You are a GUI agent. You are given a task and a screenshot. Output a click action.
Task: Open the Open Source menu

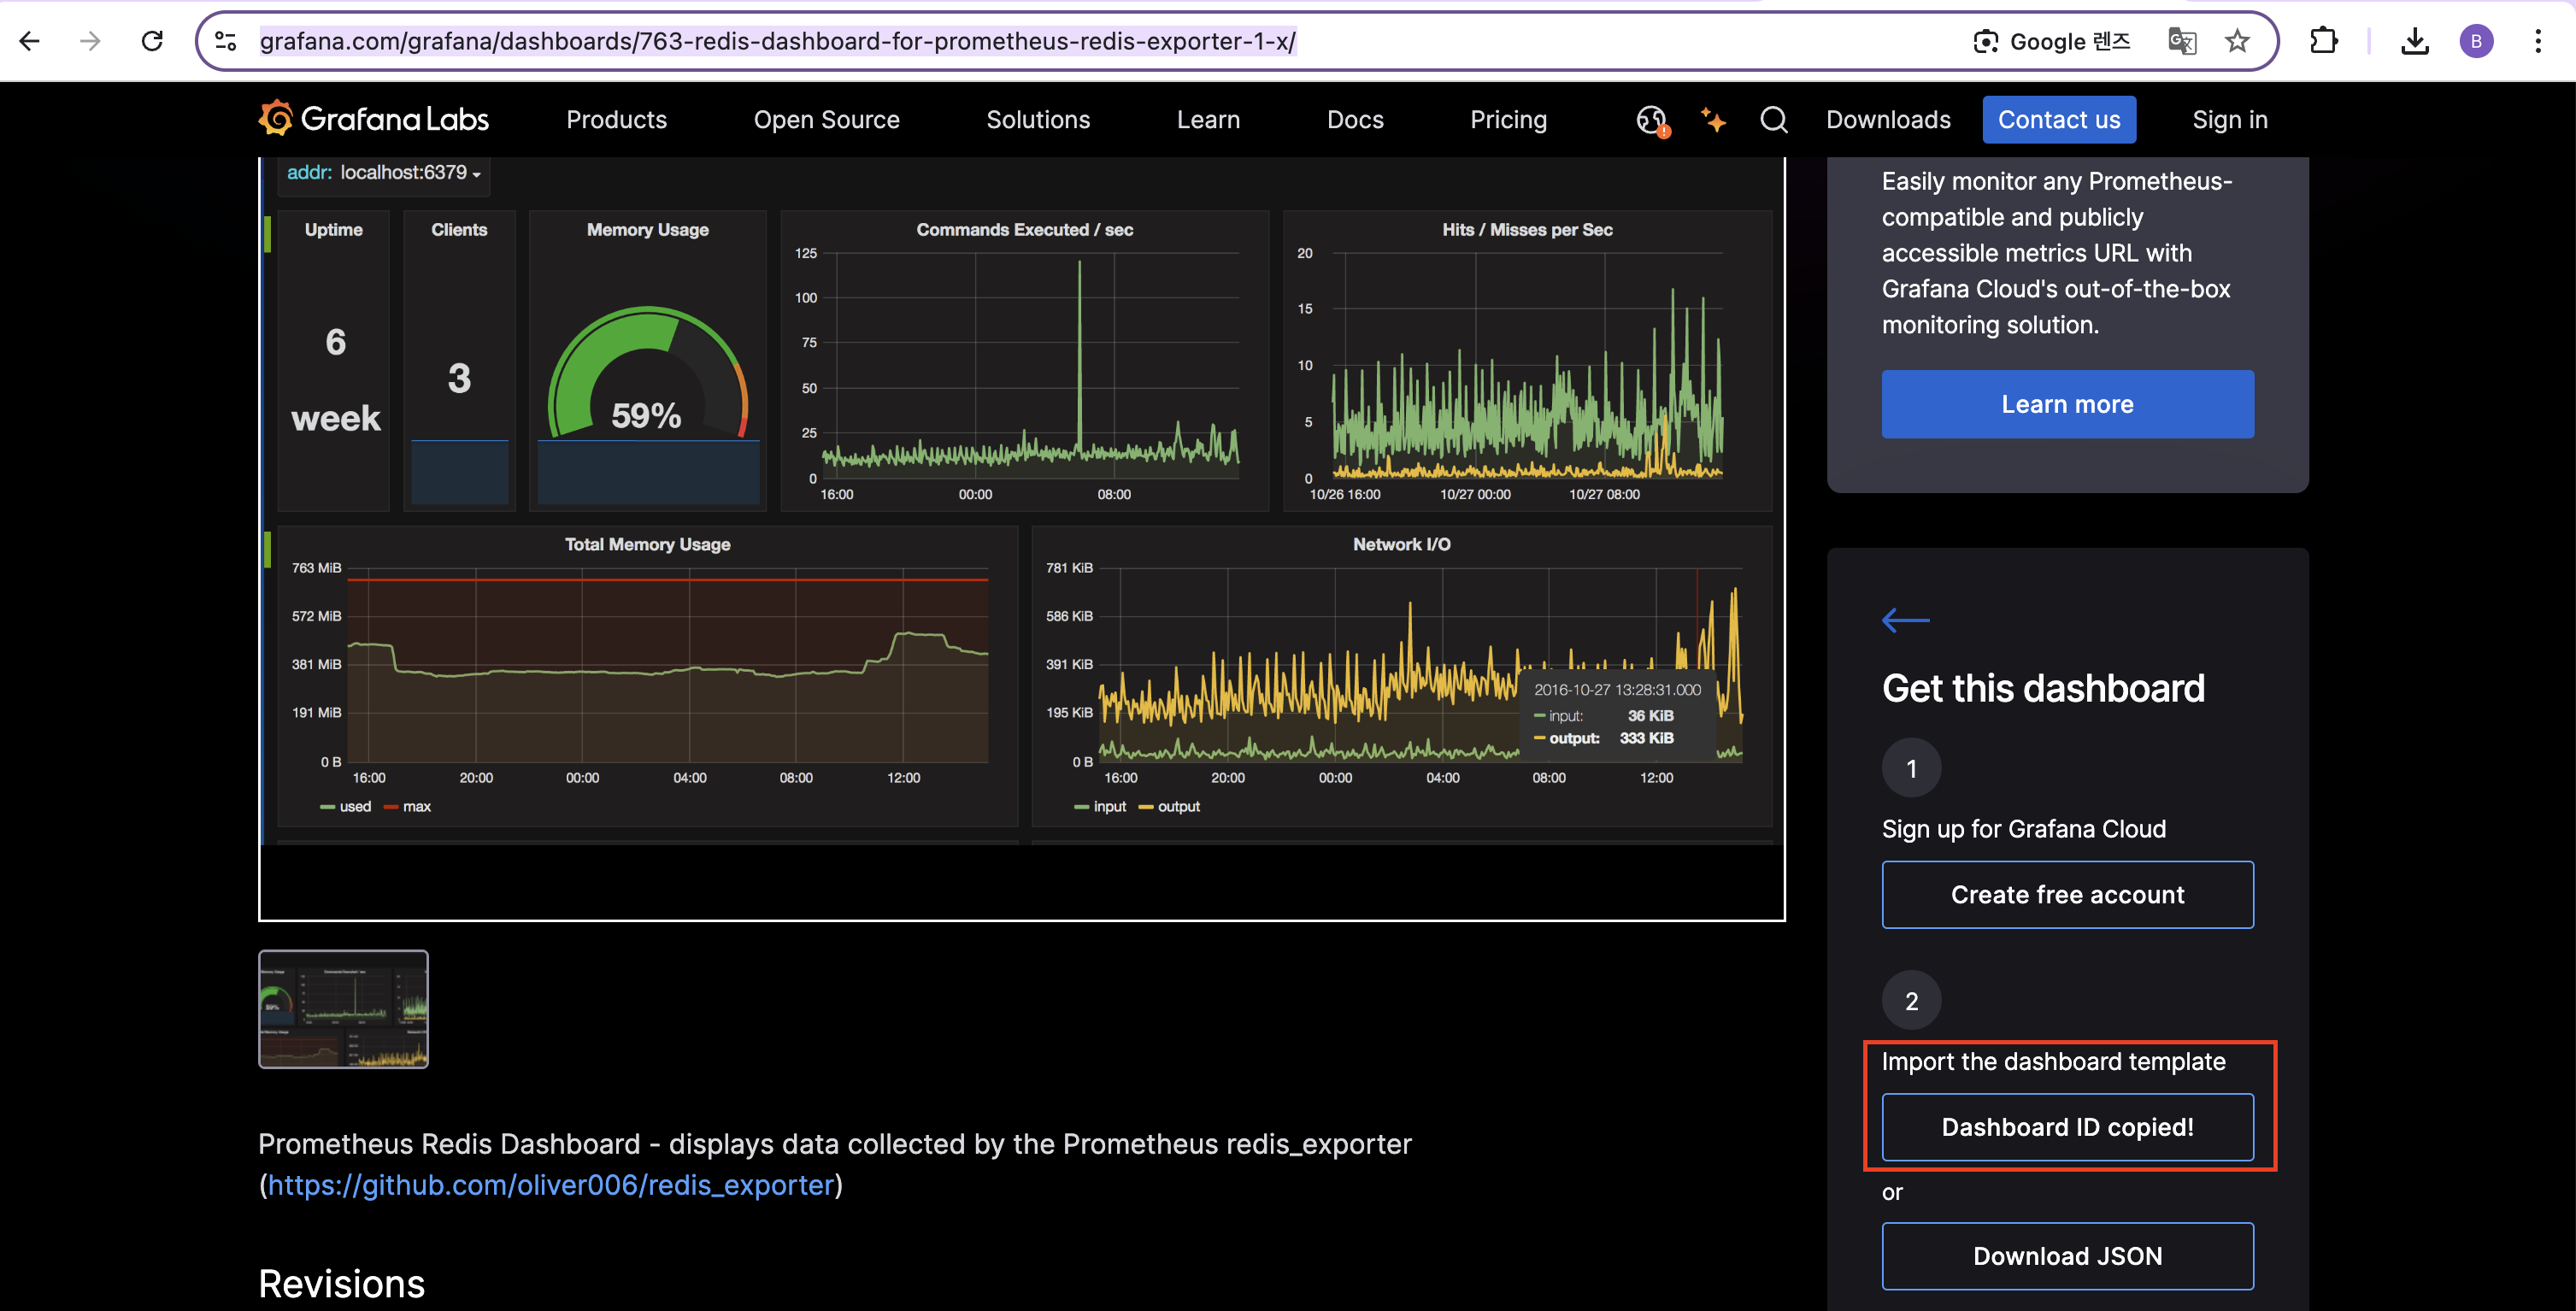click(x=826, y=120)
